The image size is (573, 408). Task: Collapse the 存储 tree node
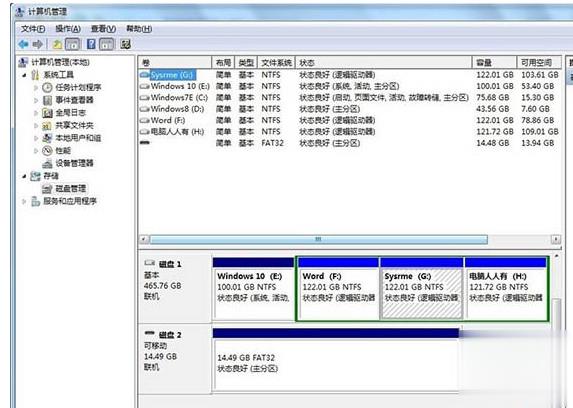pyautogui.click(x=24, y=176)
